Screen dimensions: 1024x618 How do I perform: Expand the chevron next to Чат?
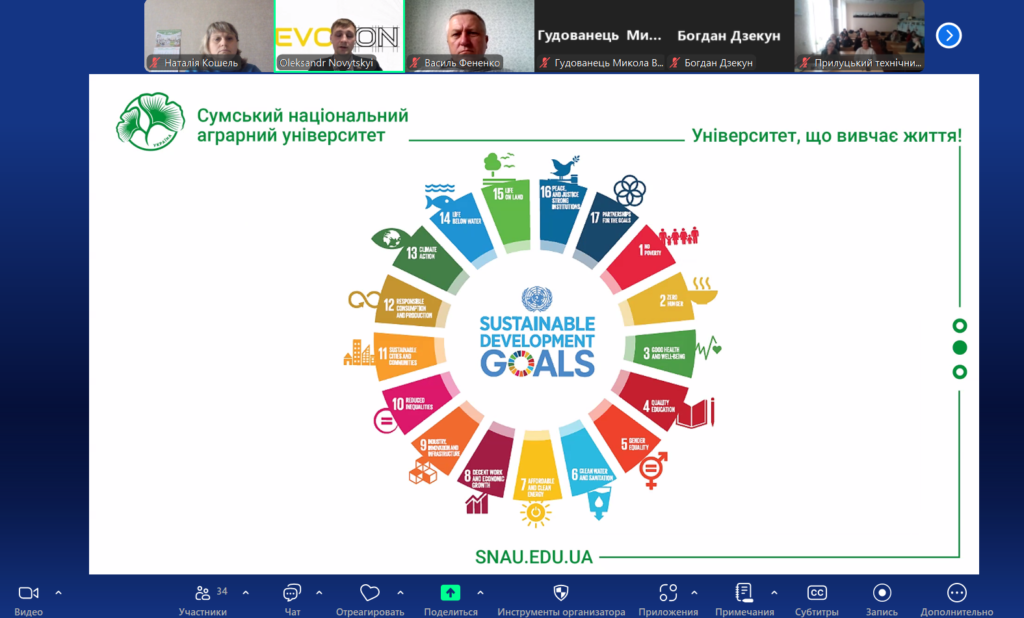319,592
